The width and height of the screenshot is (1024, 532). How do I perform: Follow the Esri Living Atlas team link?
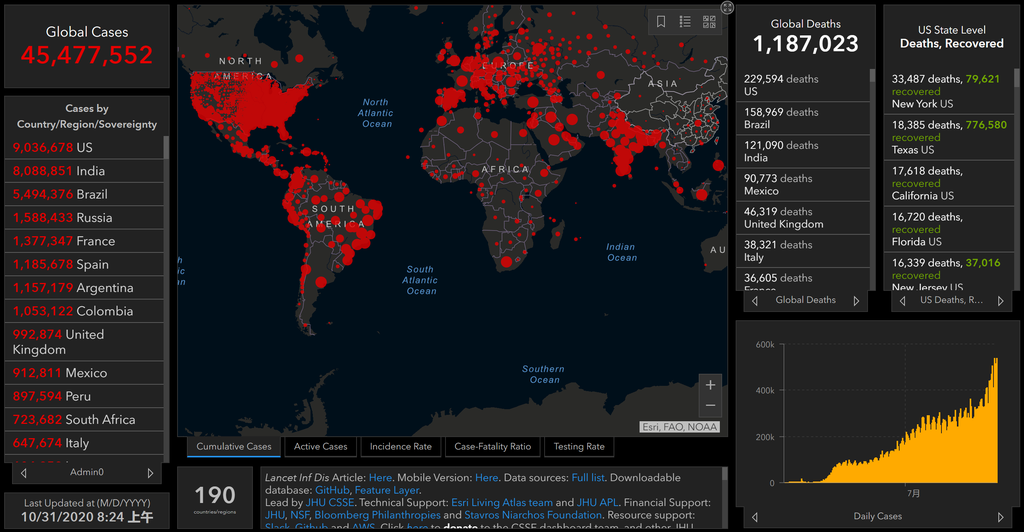click(x=504, y=502)
